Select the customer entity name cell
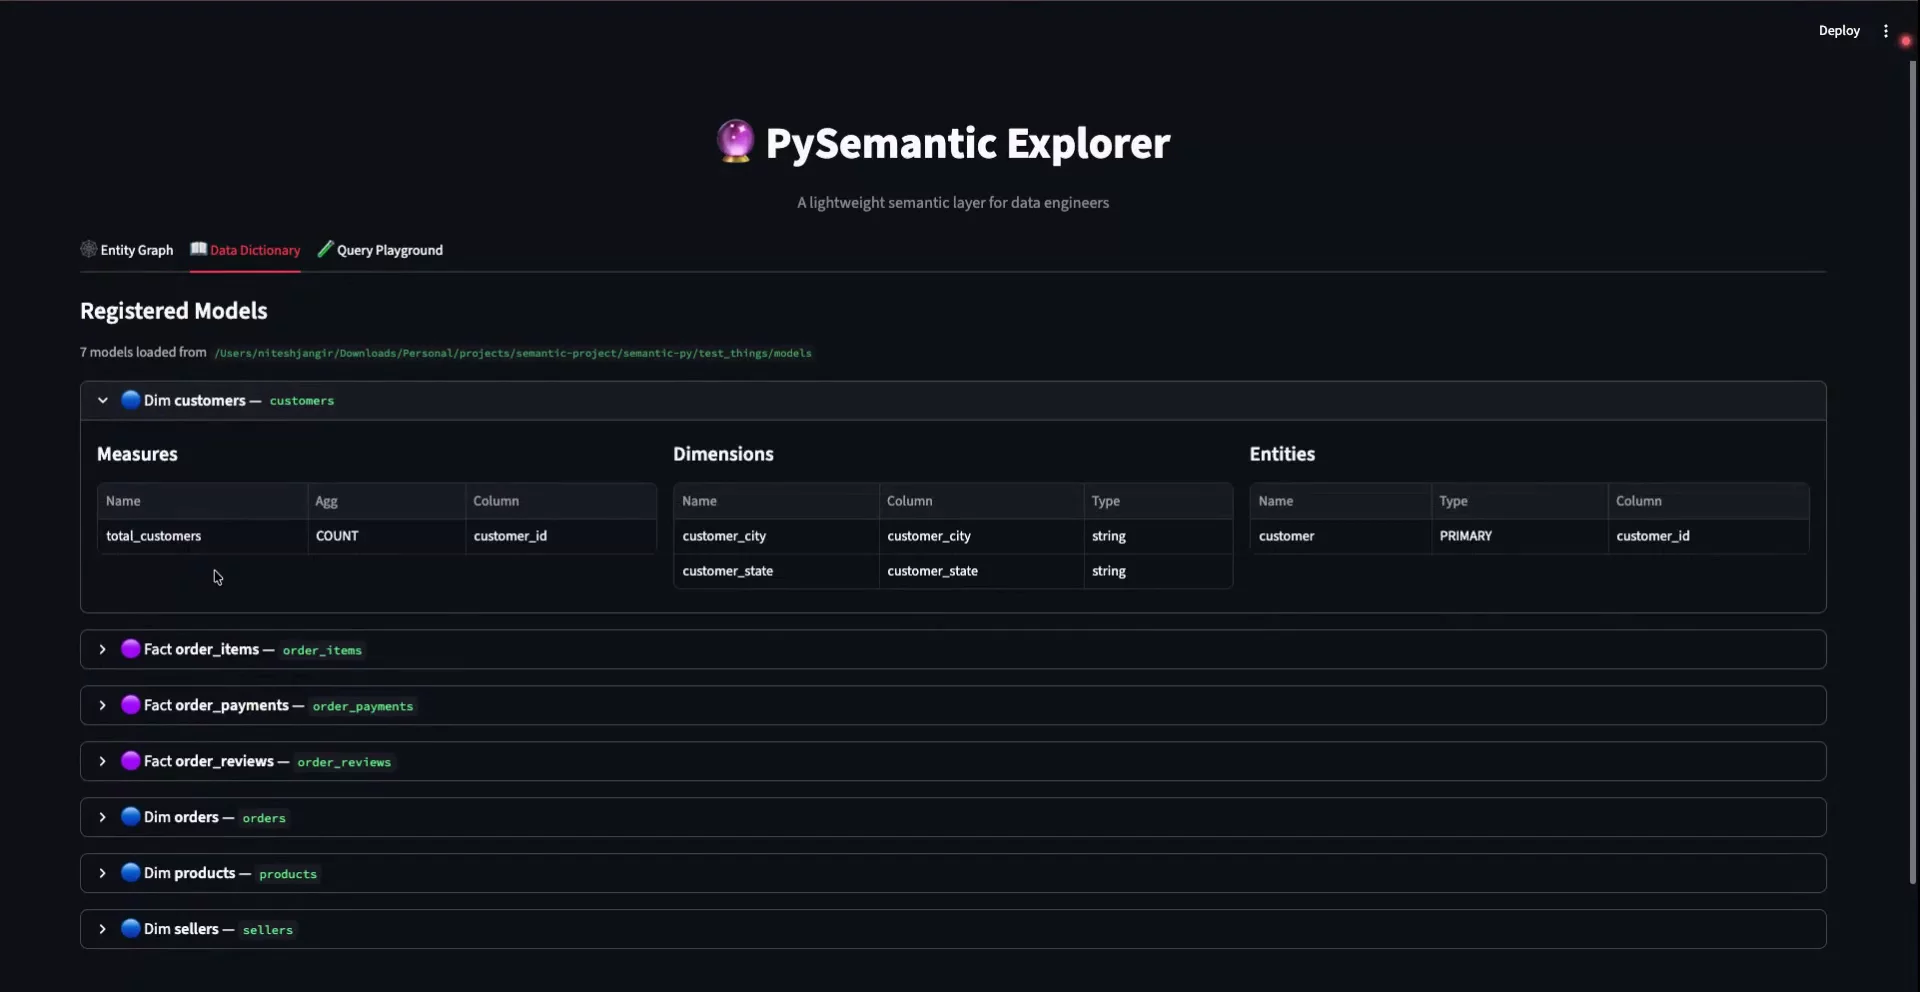 click(x=1340, y=536)
